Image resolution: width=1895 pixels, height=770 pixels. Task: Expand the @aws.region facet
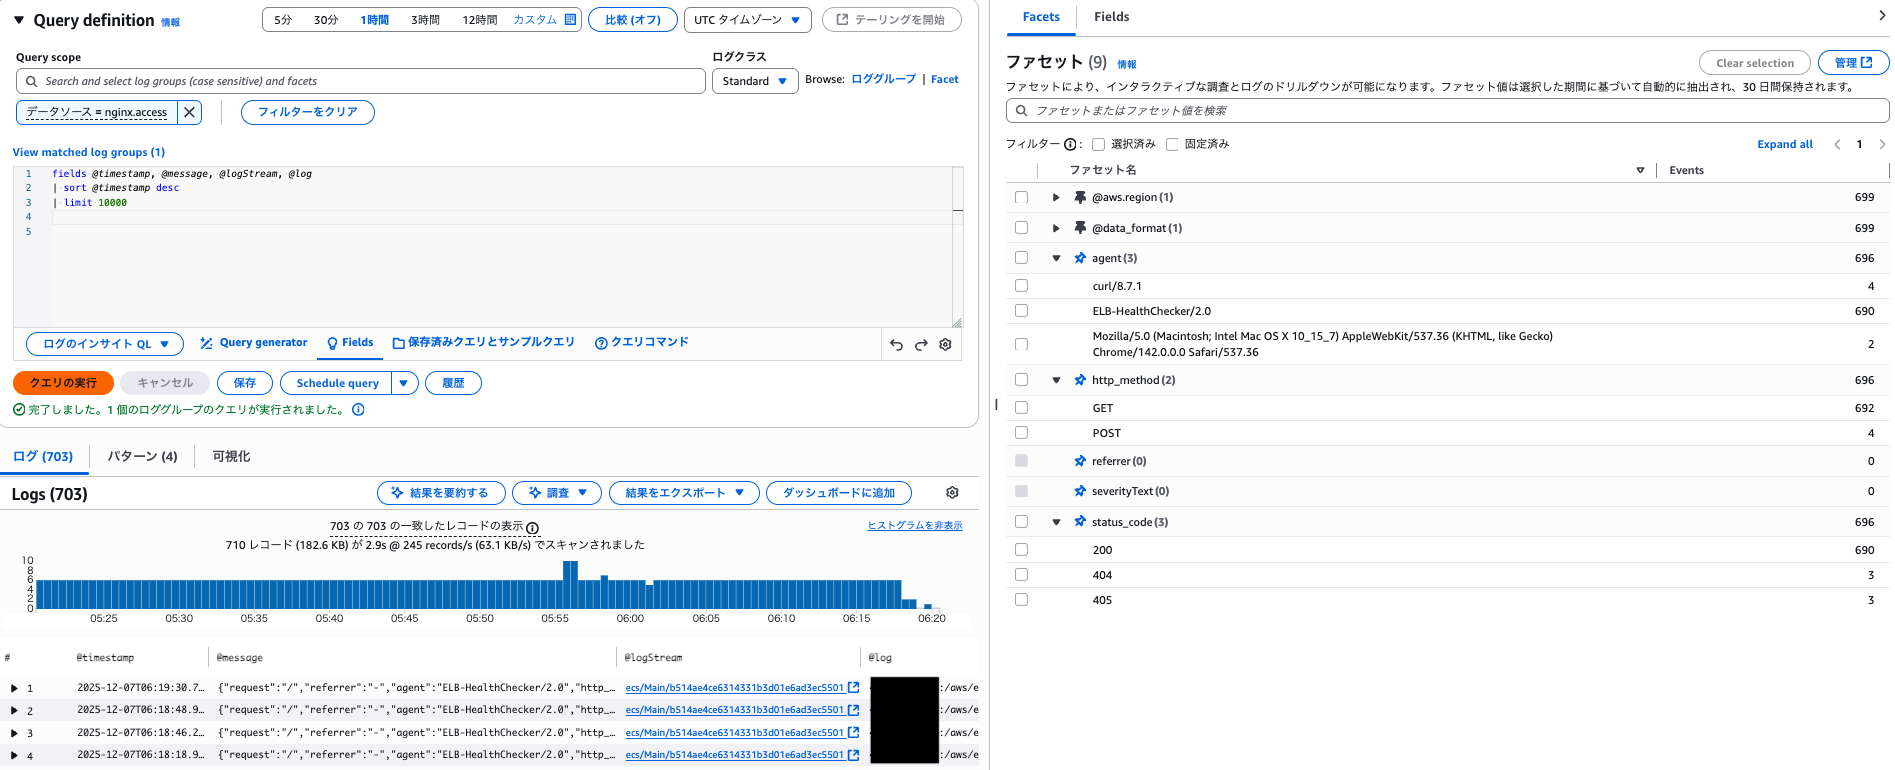click(x=1056, y=198)
